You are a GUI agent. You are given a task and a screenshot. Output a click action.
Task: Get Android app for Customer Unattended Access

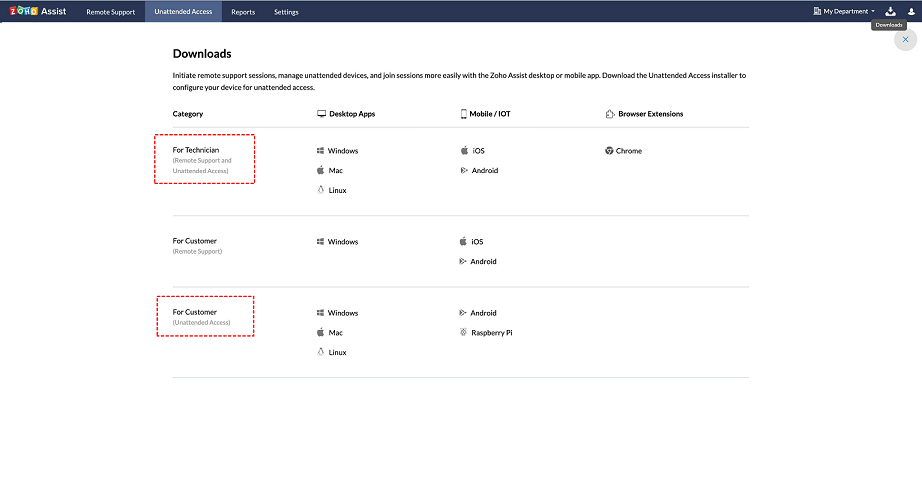coord(478,313)
